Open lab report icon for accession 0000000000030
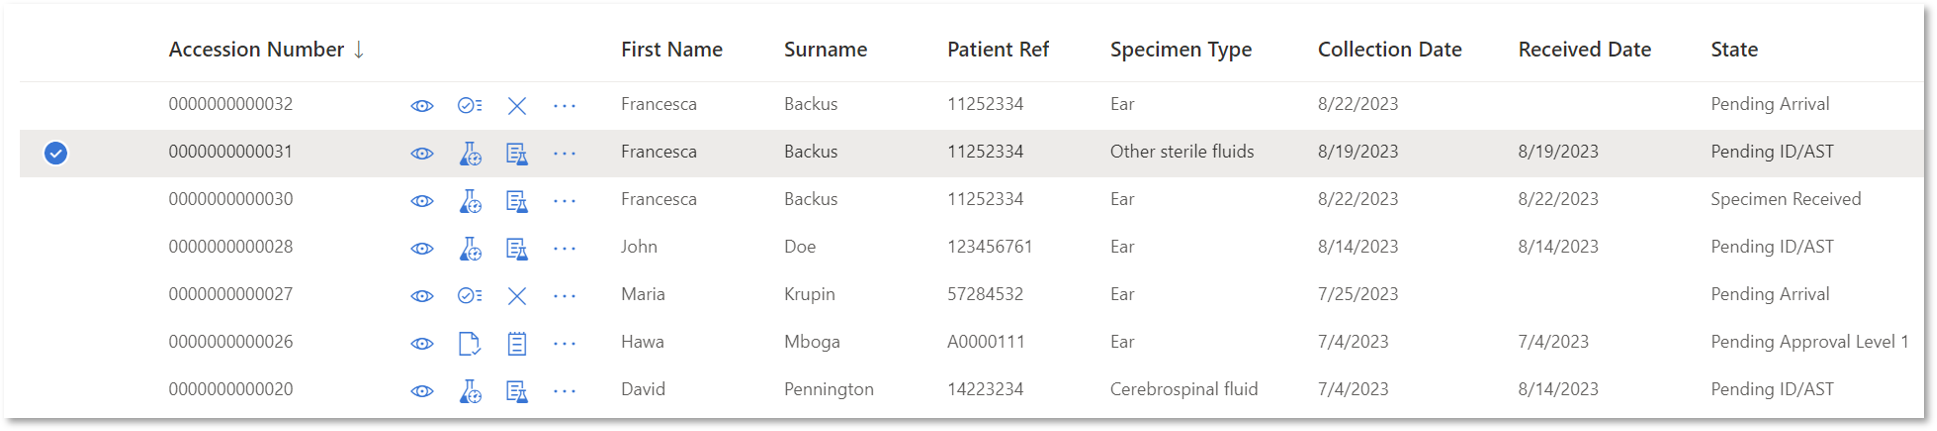This screenshot has height=431, width=1937. [517, 201]
